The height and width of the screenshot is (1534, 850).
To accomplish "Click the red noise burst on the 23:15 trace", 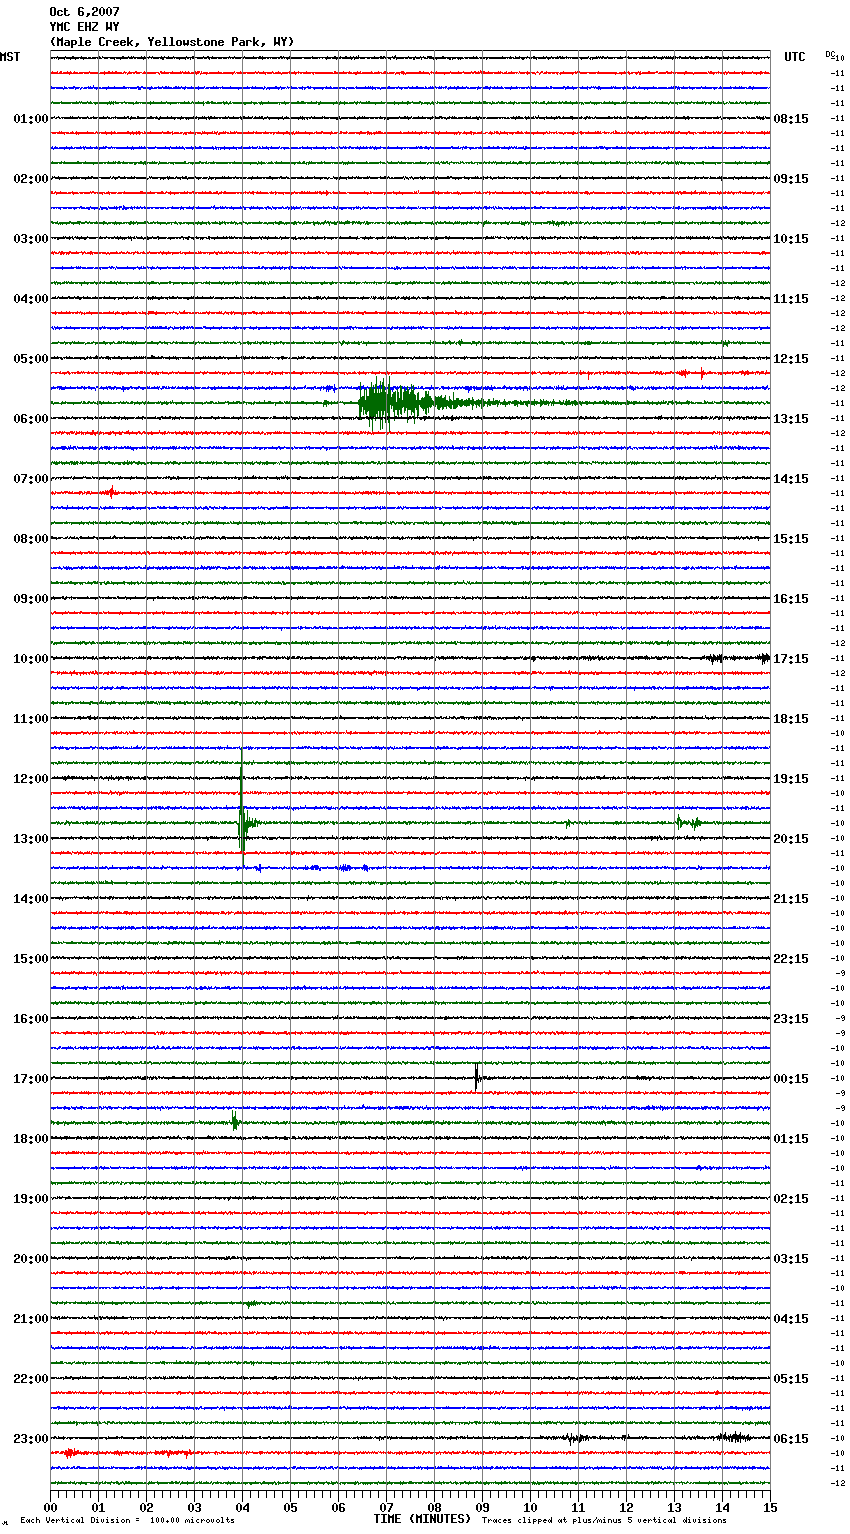I will pos(70,1453).
